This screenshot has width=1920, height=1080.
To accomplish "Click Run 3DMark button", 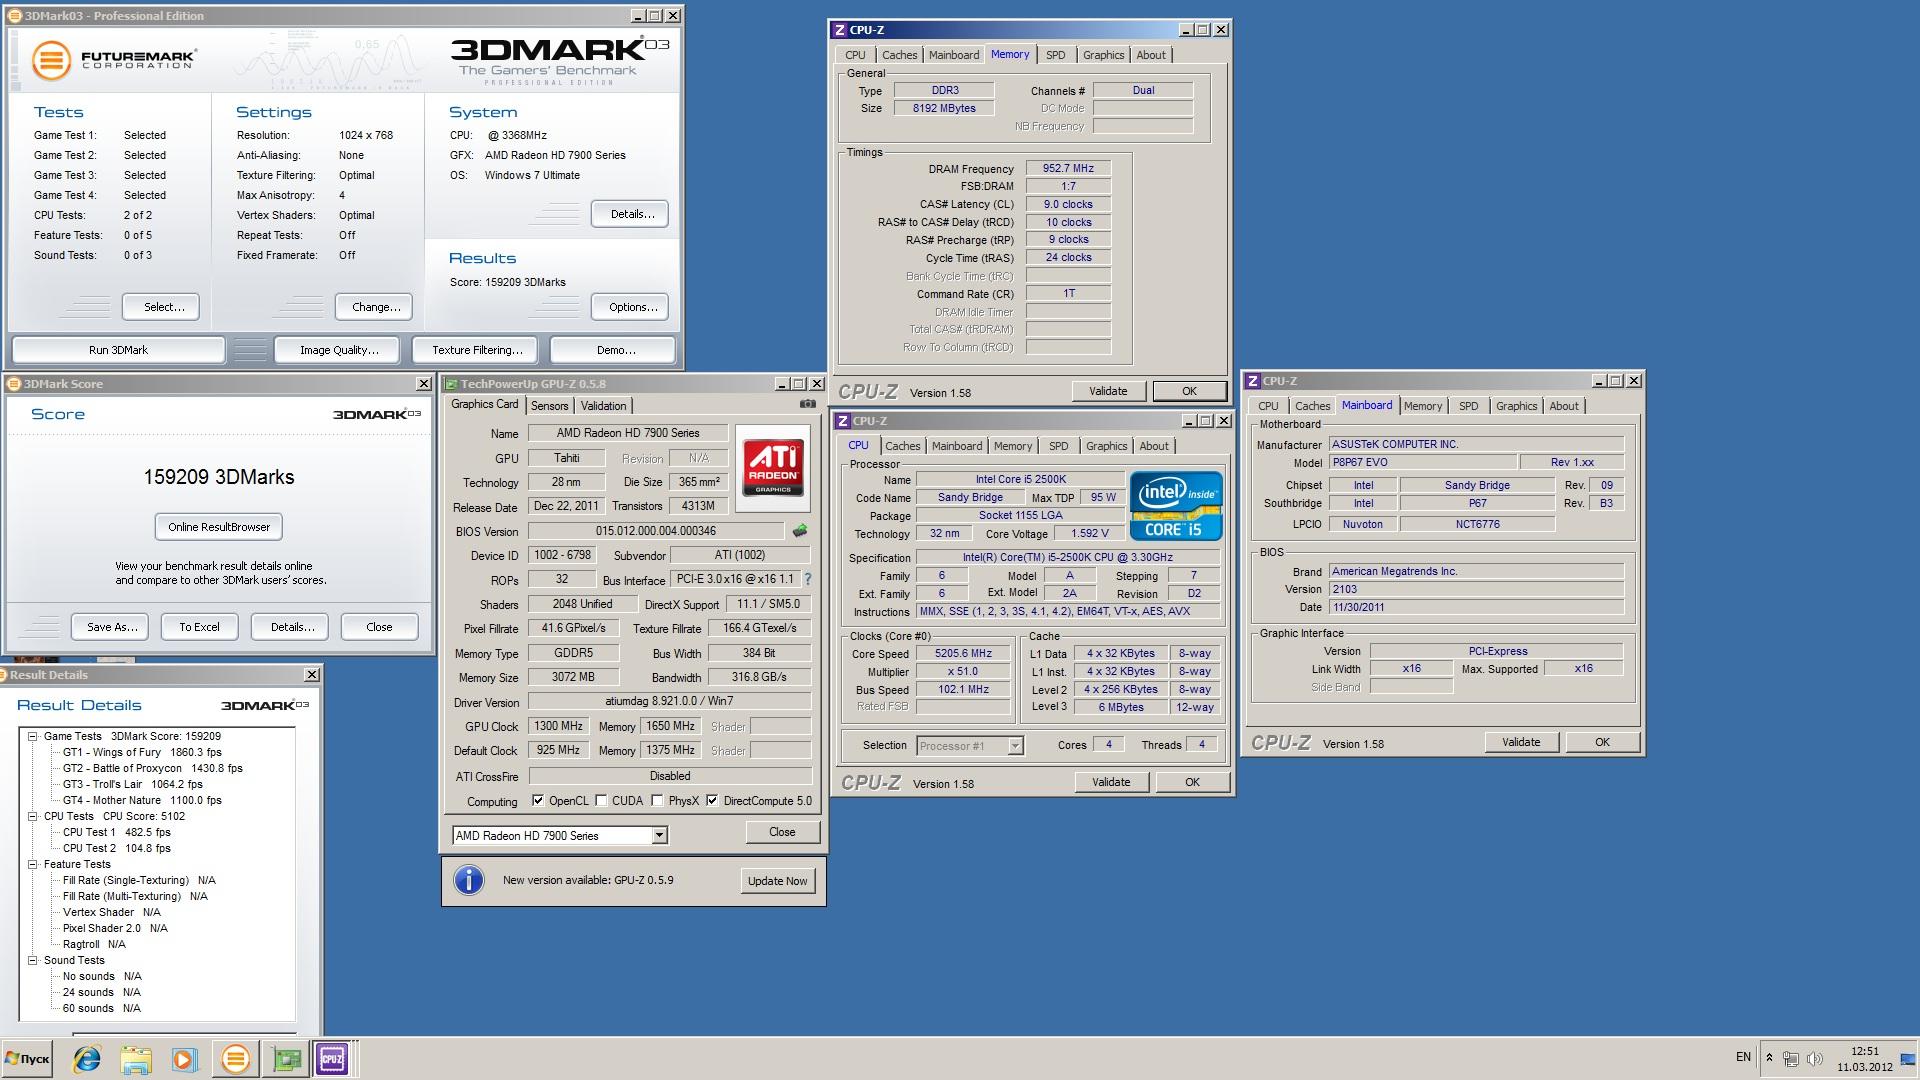I will (118, 350).
